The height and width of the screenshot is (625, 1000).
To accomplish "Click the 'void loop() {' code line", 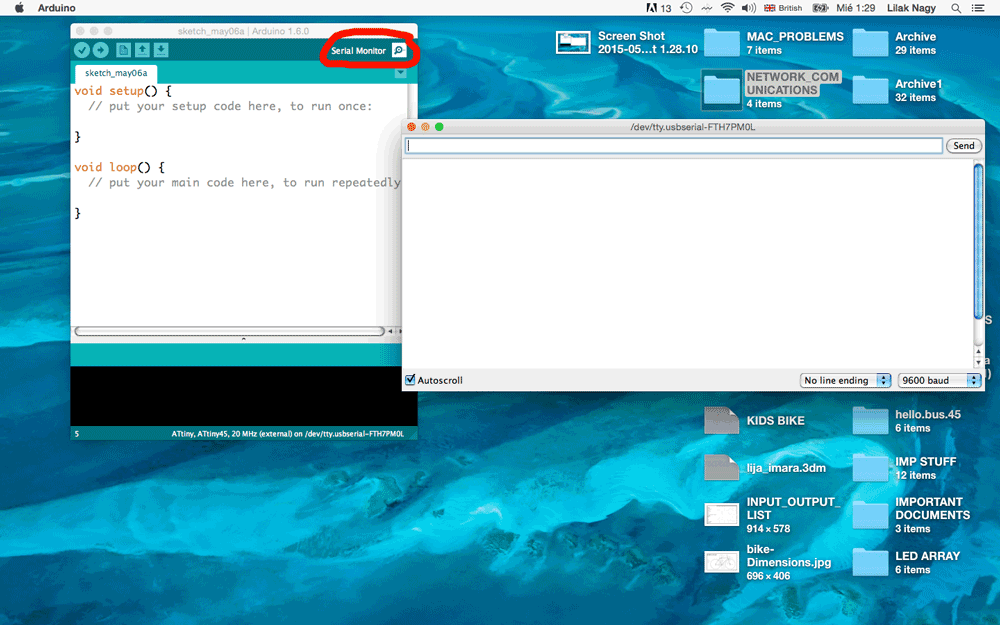I will click(x=119, y=167).
